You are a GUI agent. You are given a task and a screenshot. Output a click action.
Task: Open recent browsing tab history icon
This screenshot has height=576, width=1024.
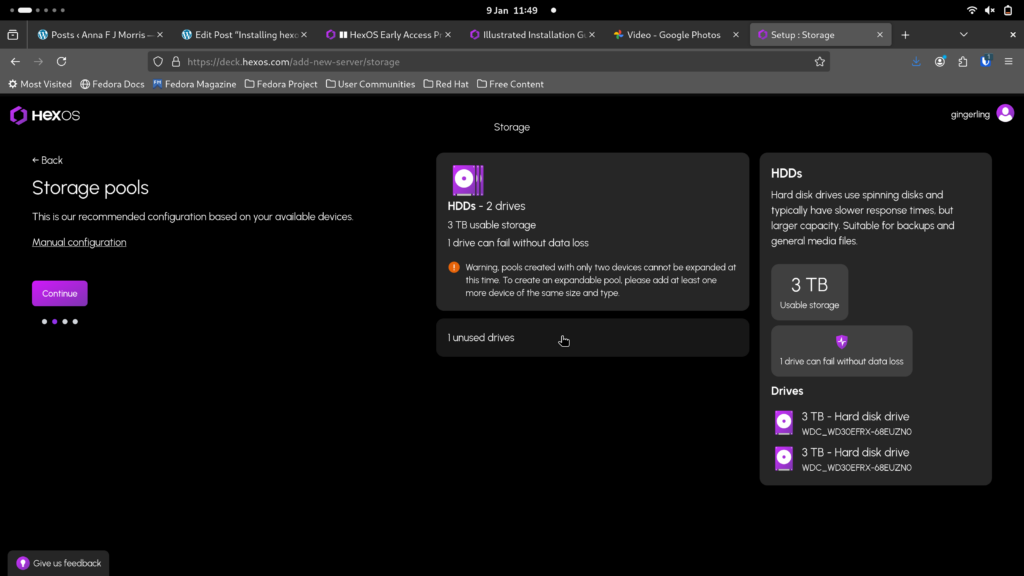(12, 35)
